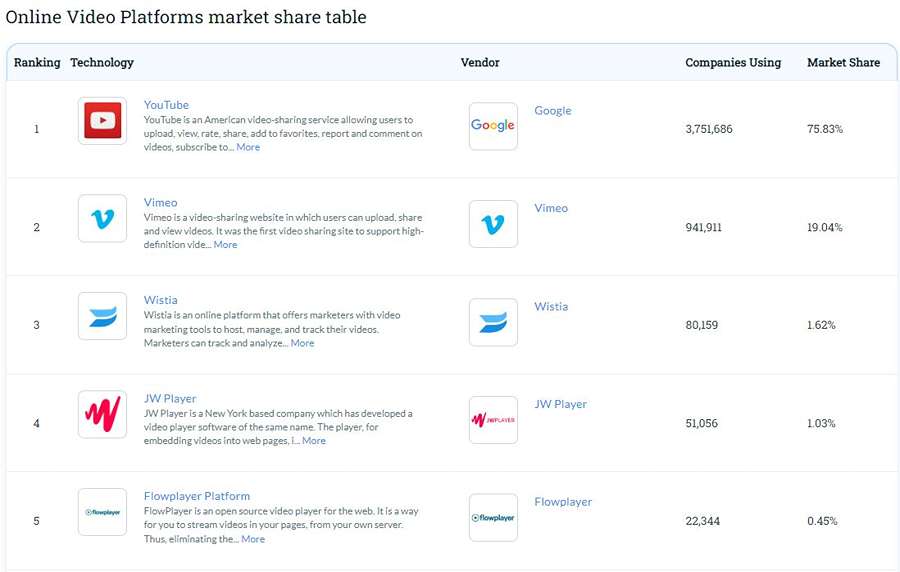The height and width of the screenshot is (572, 900).
Task: Click the YouTube logo icon
Action: (102, 121)
